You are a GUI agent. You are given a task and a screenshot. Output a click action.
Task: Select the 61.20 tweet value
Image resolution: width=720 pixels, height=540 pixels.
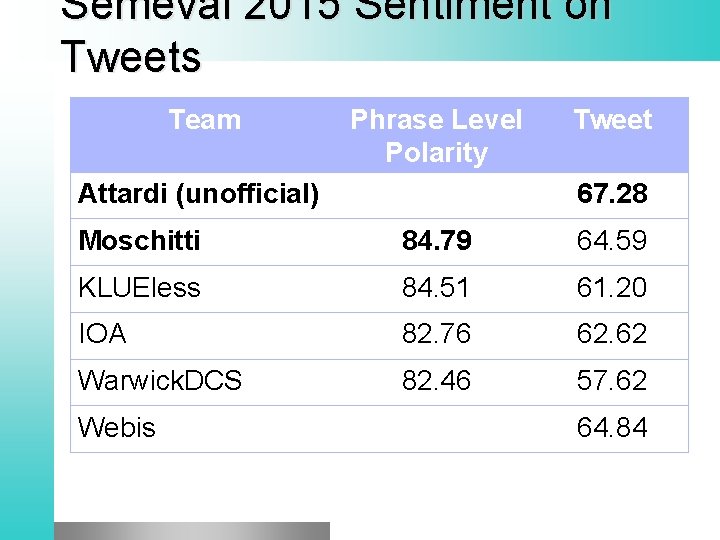pyautogui.click(x=612, y=288)
